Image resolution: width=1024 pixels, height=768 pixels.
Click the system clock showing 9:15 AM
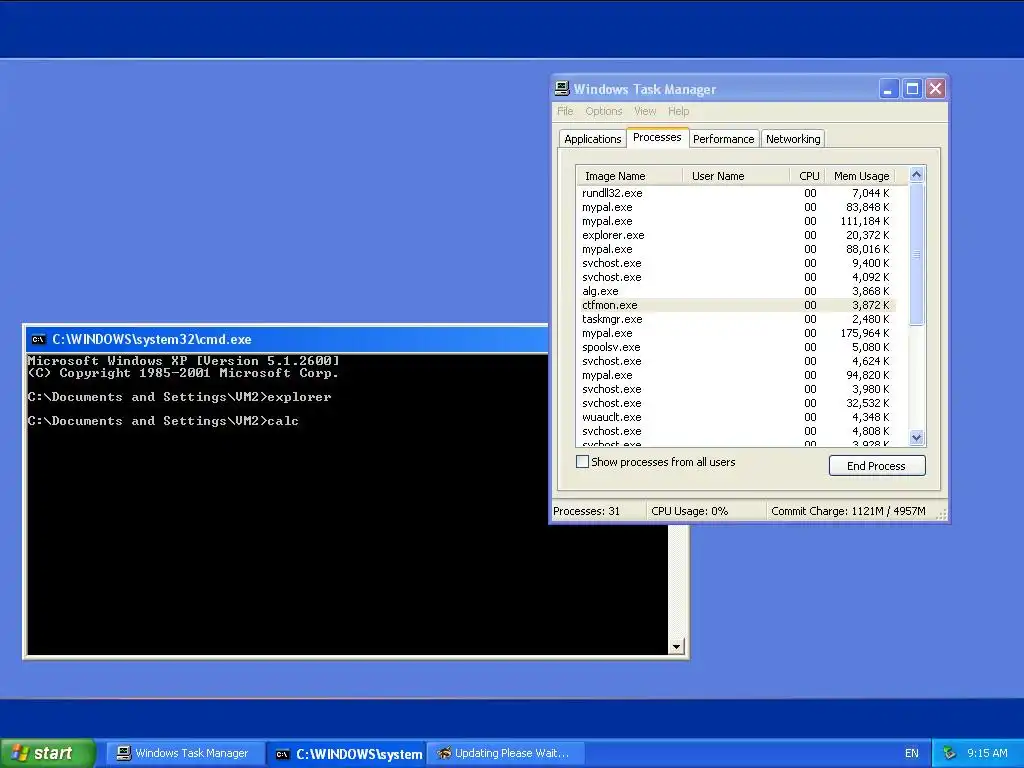[987, 754]
